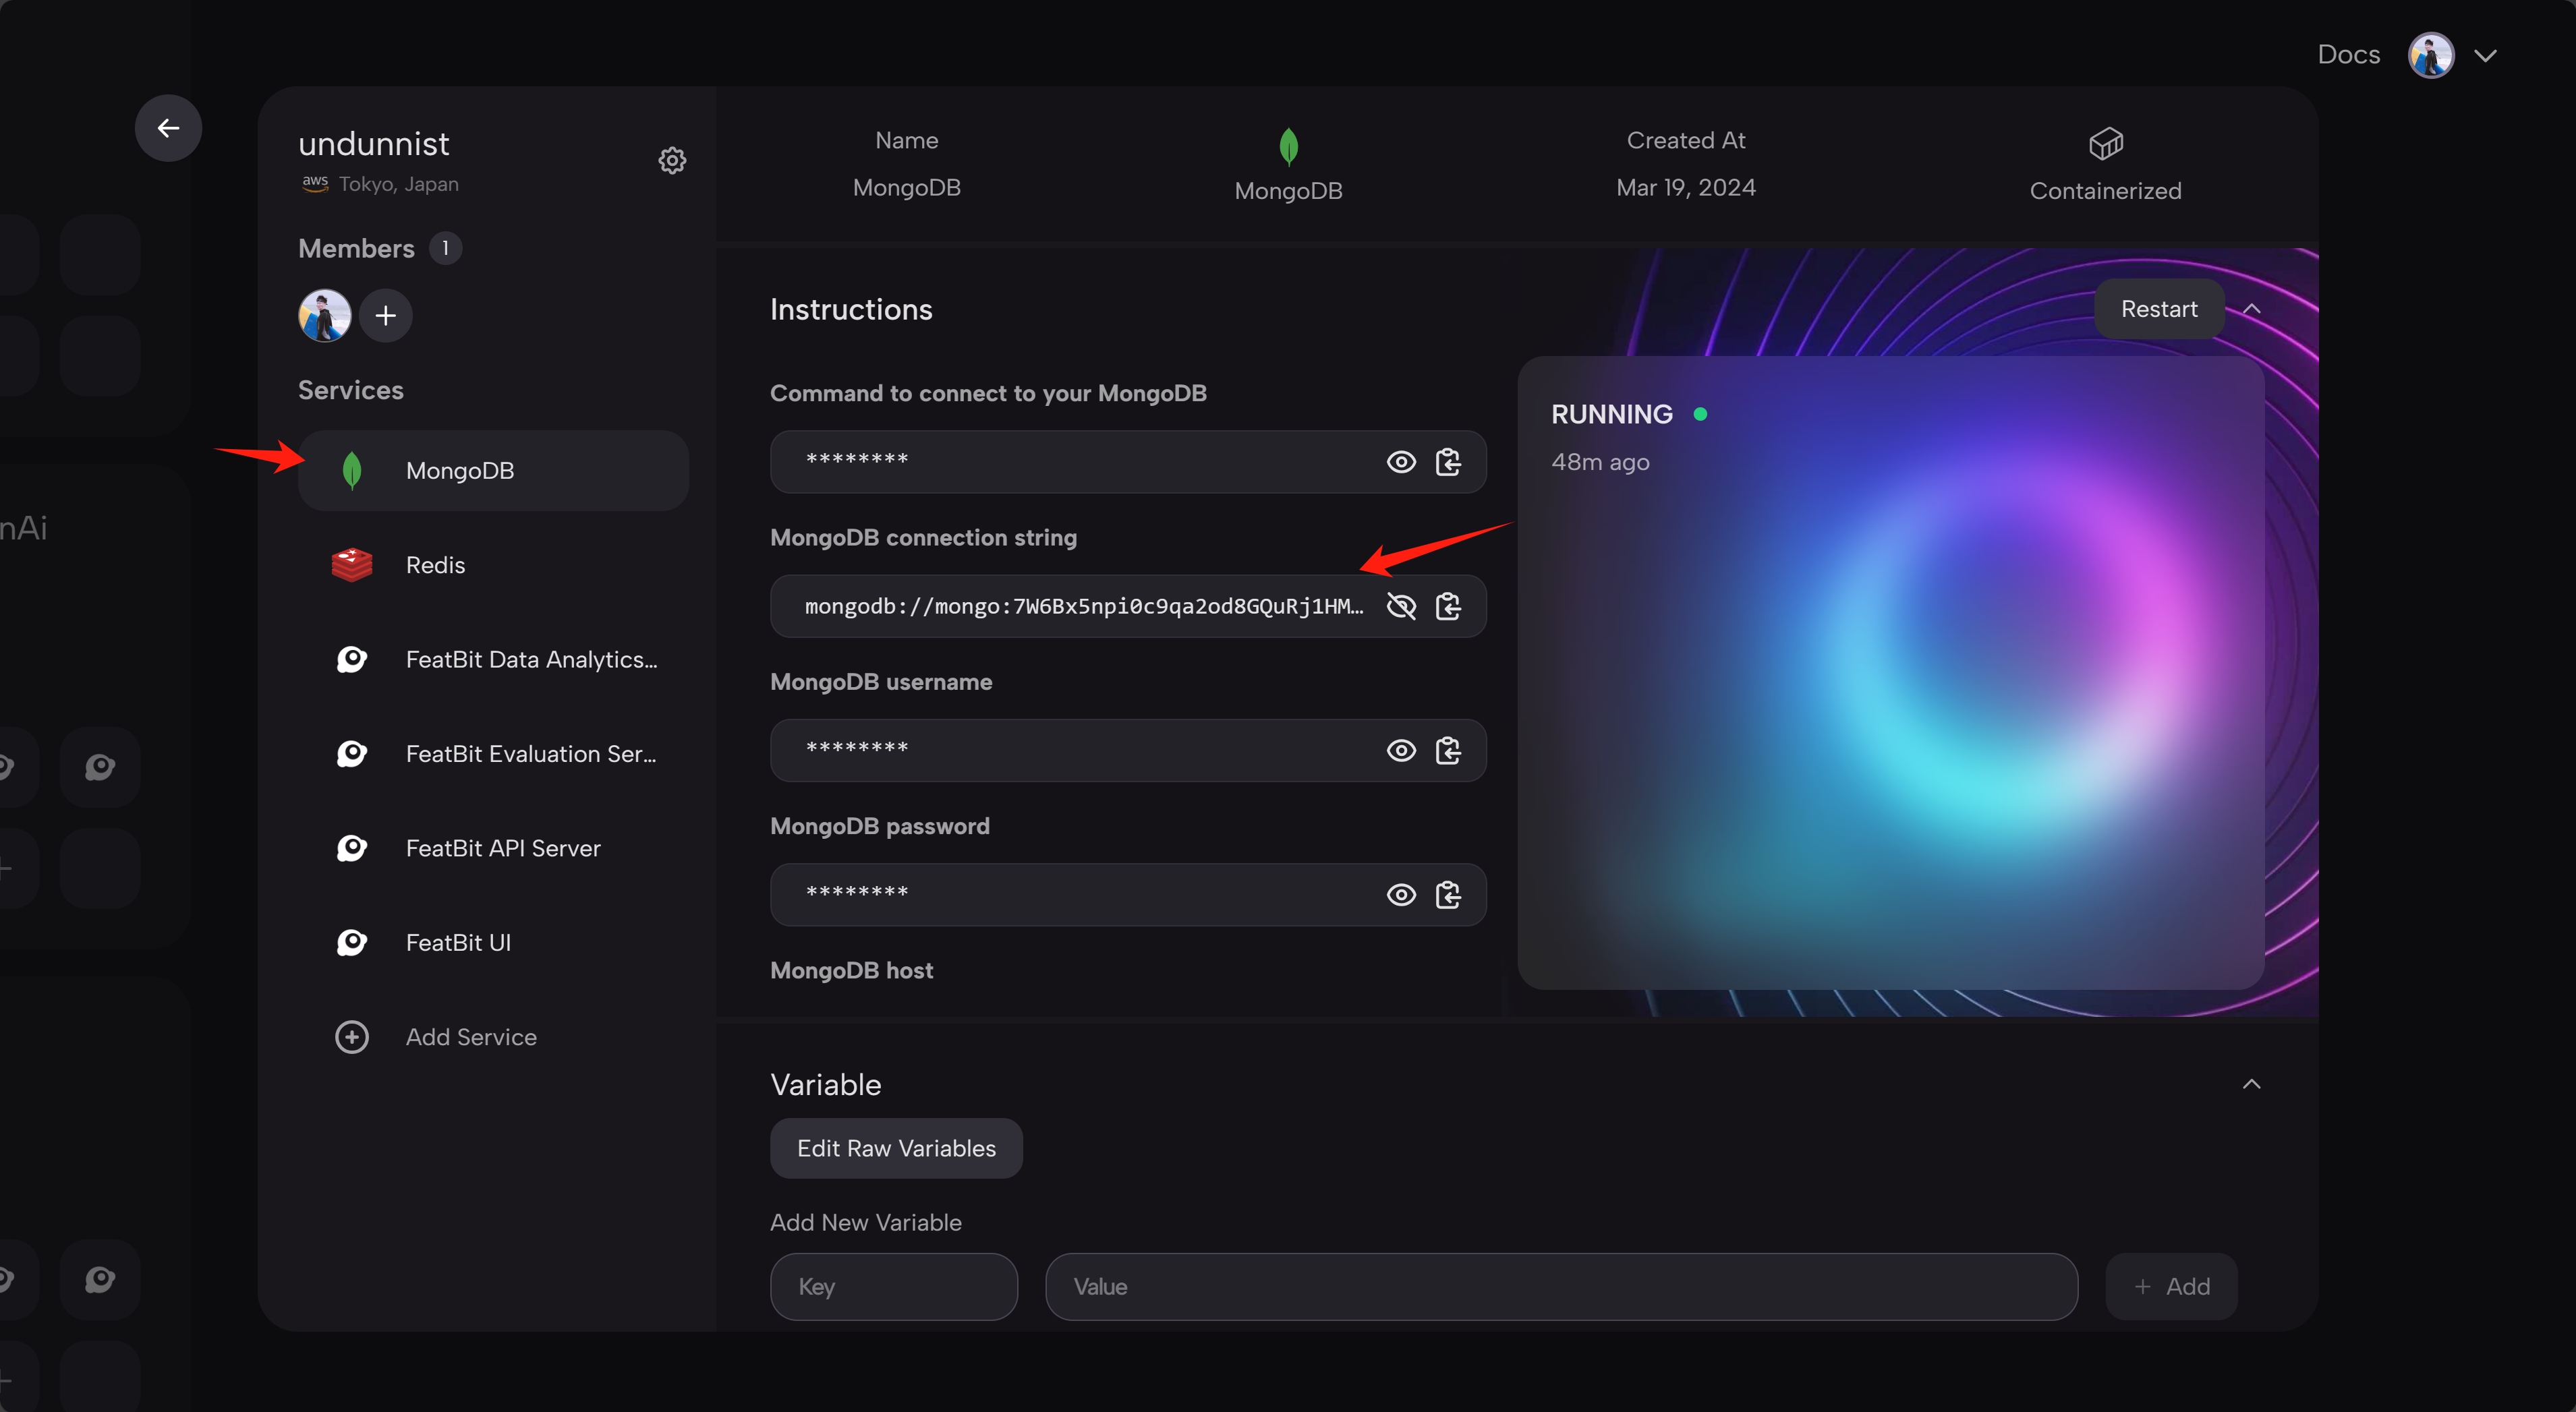Viewport: 2576px width, 1412px height.
Task: Click the 'MongoDB host' label
Action: 851,970
